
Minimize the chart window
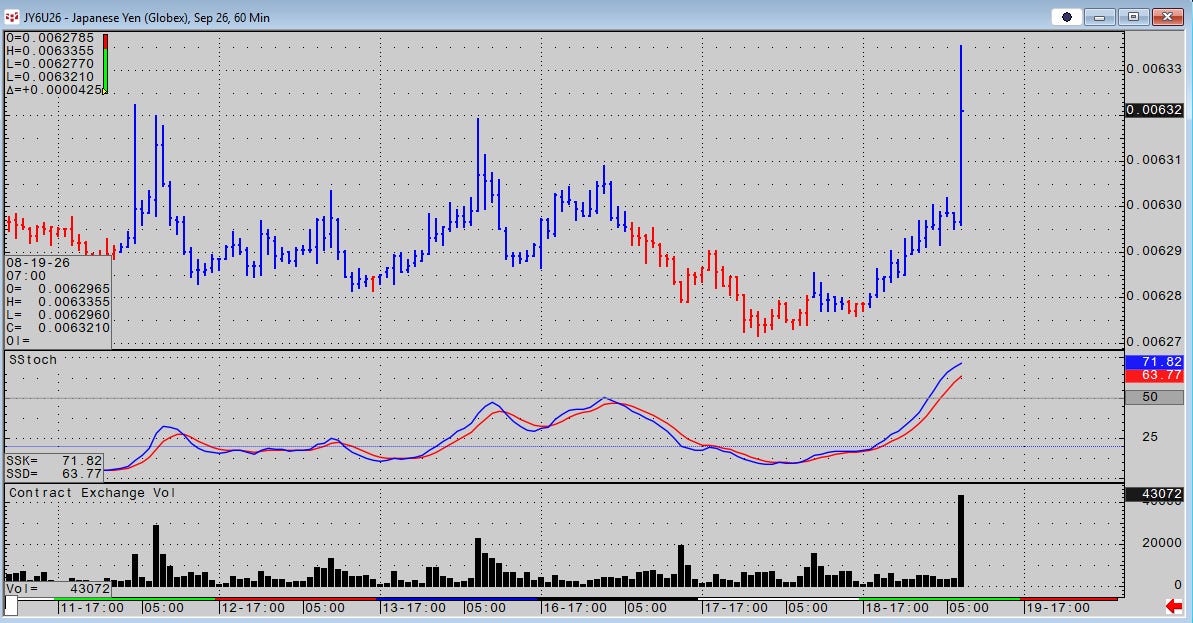tap(1099, 17)
